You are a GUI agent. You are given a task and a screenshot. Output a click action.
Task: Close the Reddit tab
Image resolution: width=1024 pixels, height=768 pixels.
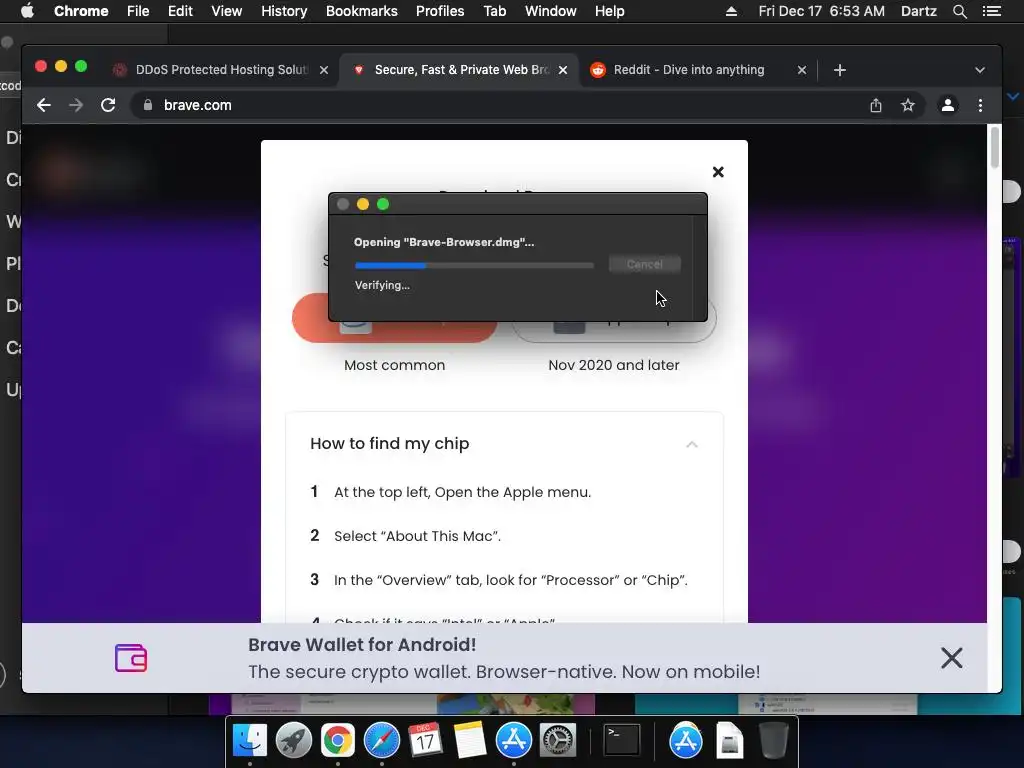802,70
